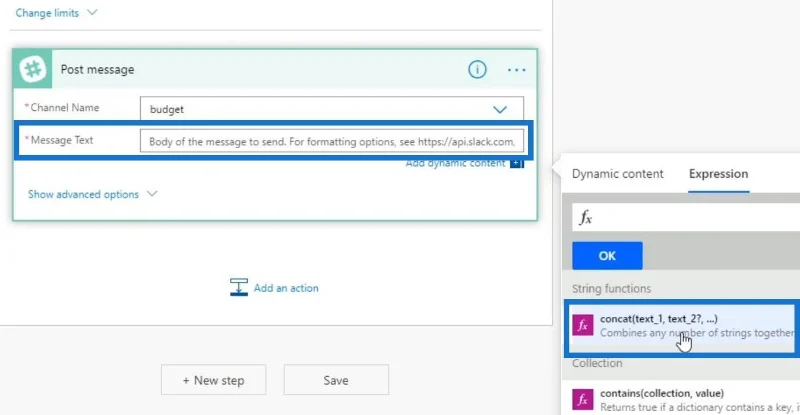
Task: Open the info icon on Post message card
Action: pos(477,69)
